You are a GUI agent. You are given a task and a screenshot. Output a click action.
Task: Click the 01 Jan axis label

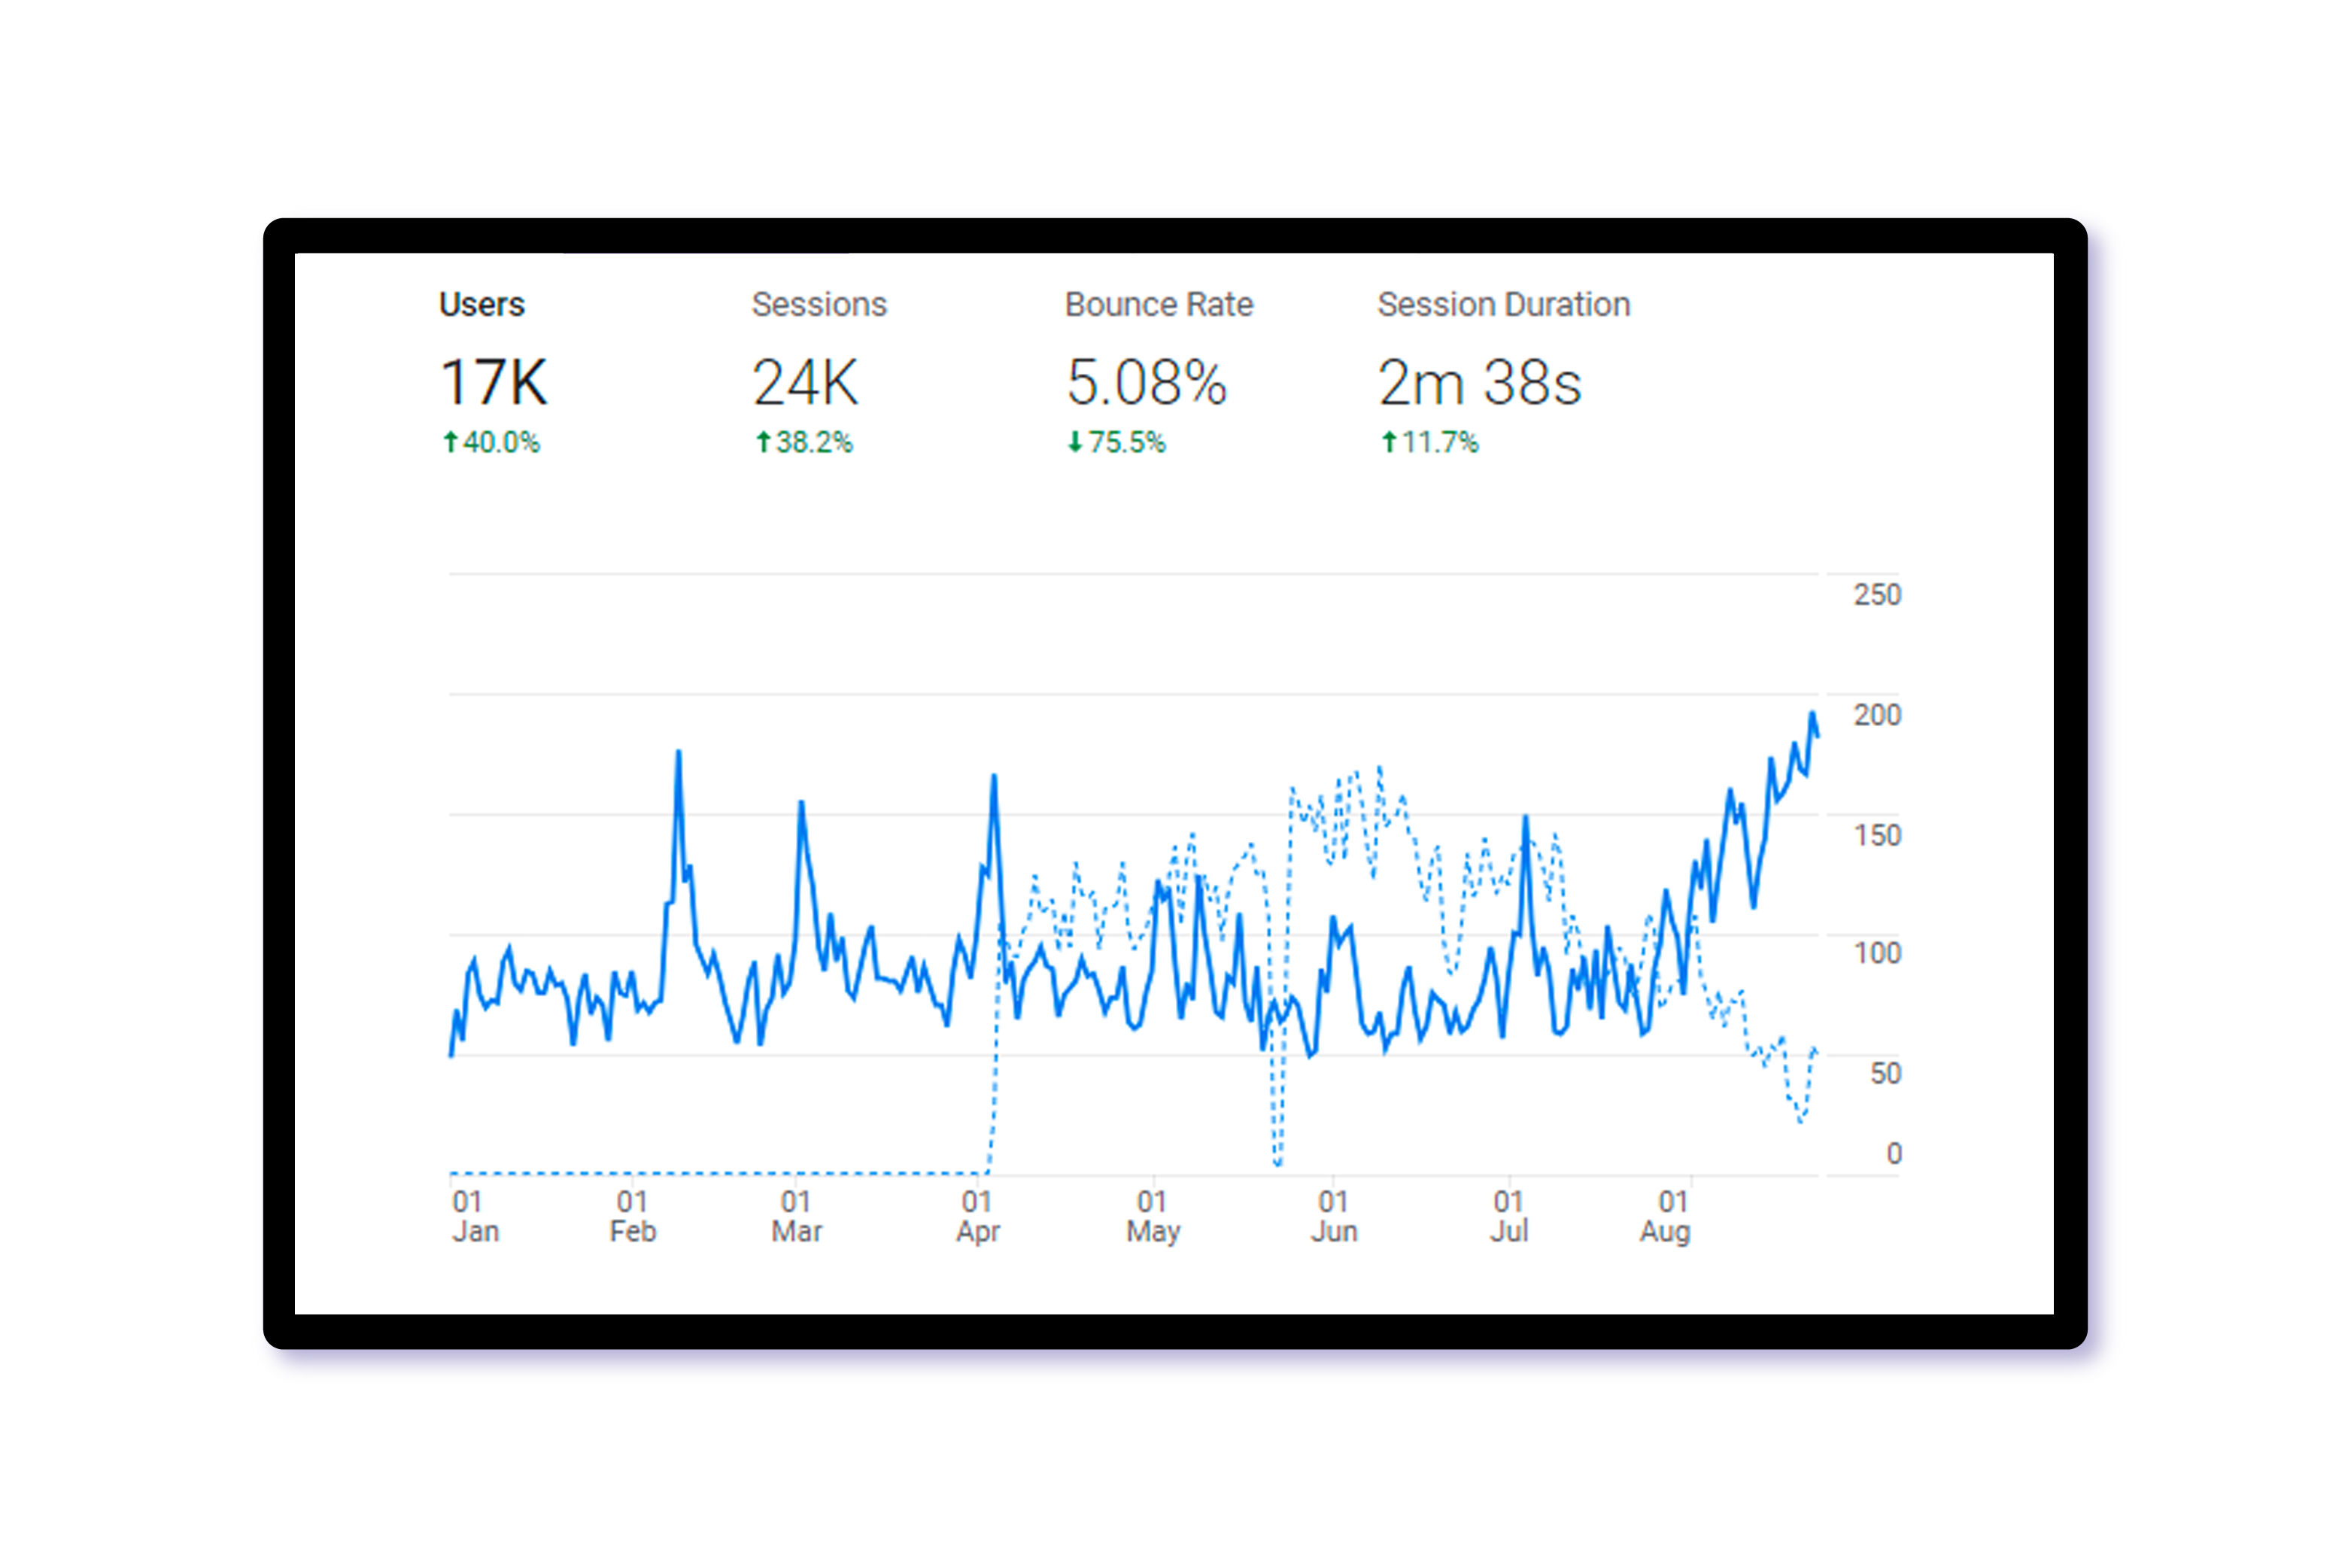coord(475,1216)
